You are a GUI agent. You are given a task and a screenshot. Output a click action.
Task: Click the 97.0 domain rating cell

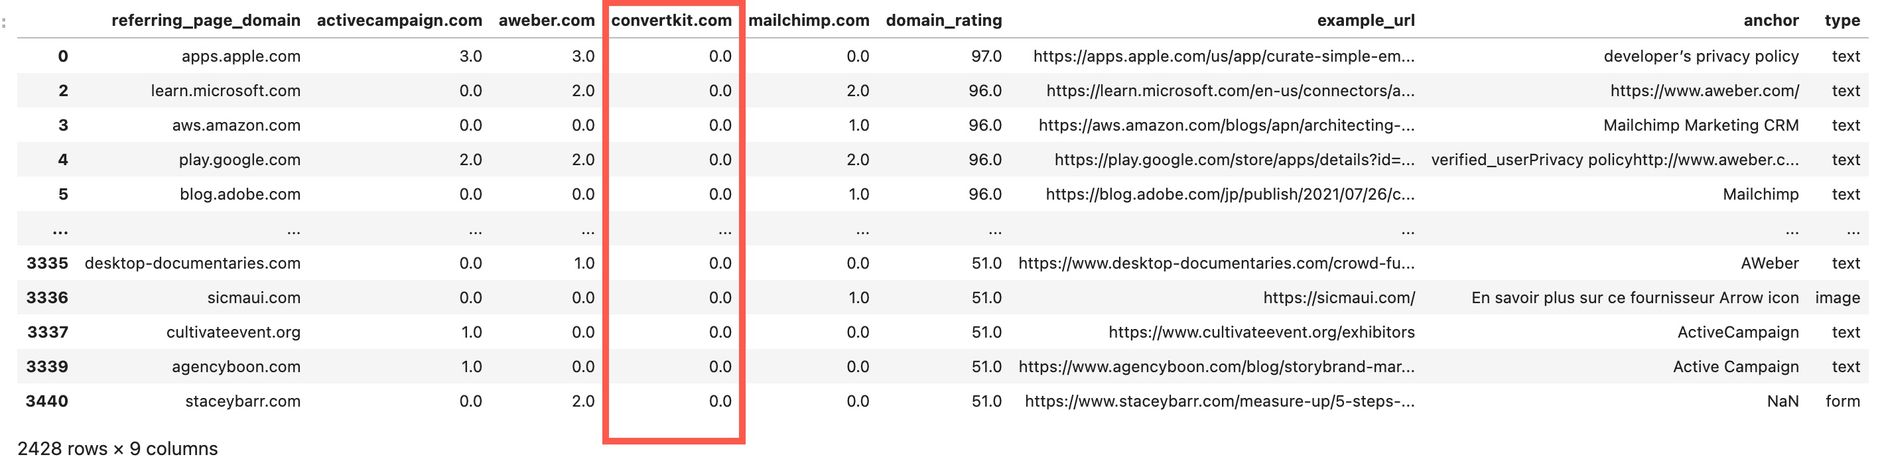tap(986, 56)
